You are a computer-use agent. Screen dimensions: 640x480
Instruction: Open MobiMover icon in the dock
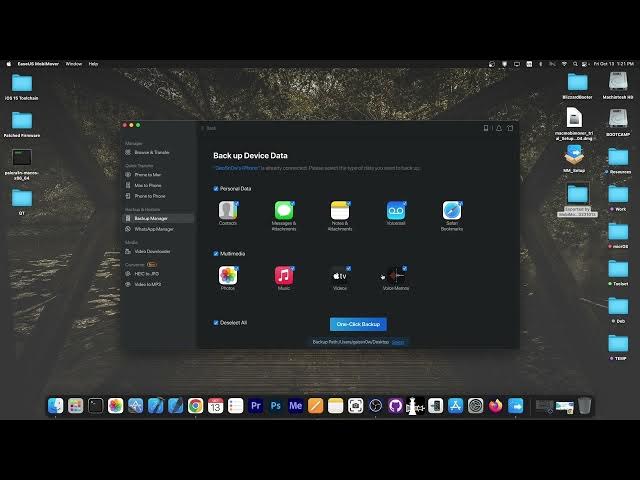(x=516, y=406)
